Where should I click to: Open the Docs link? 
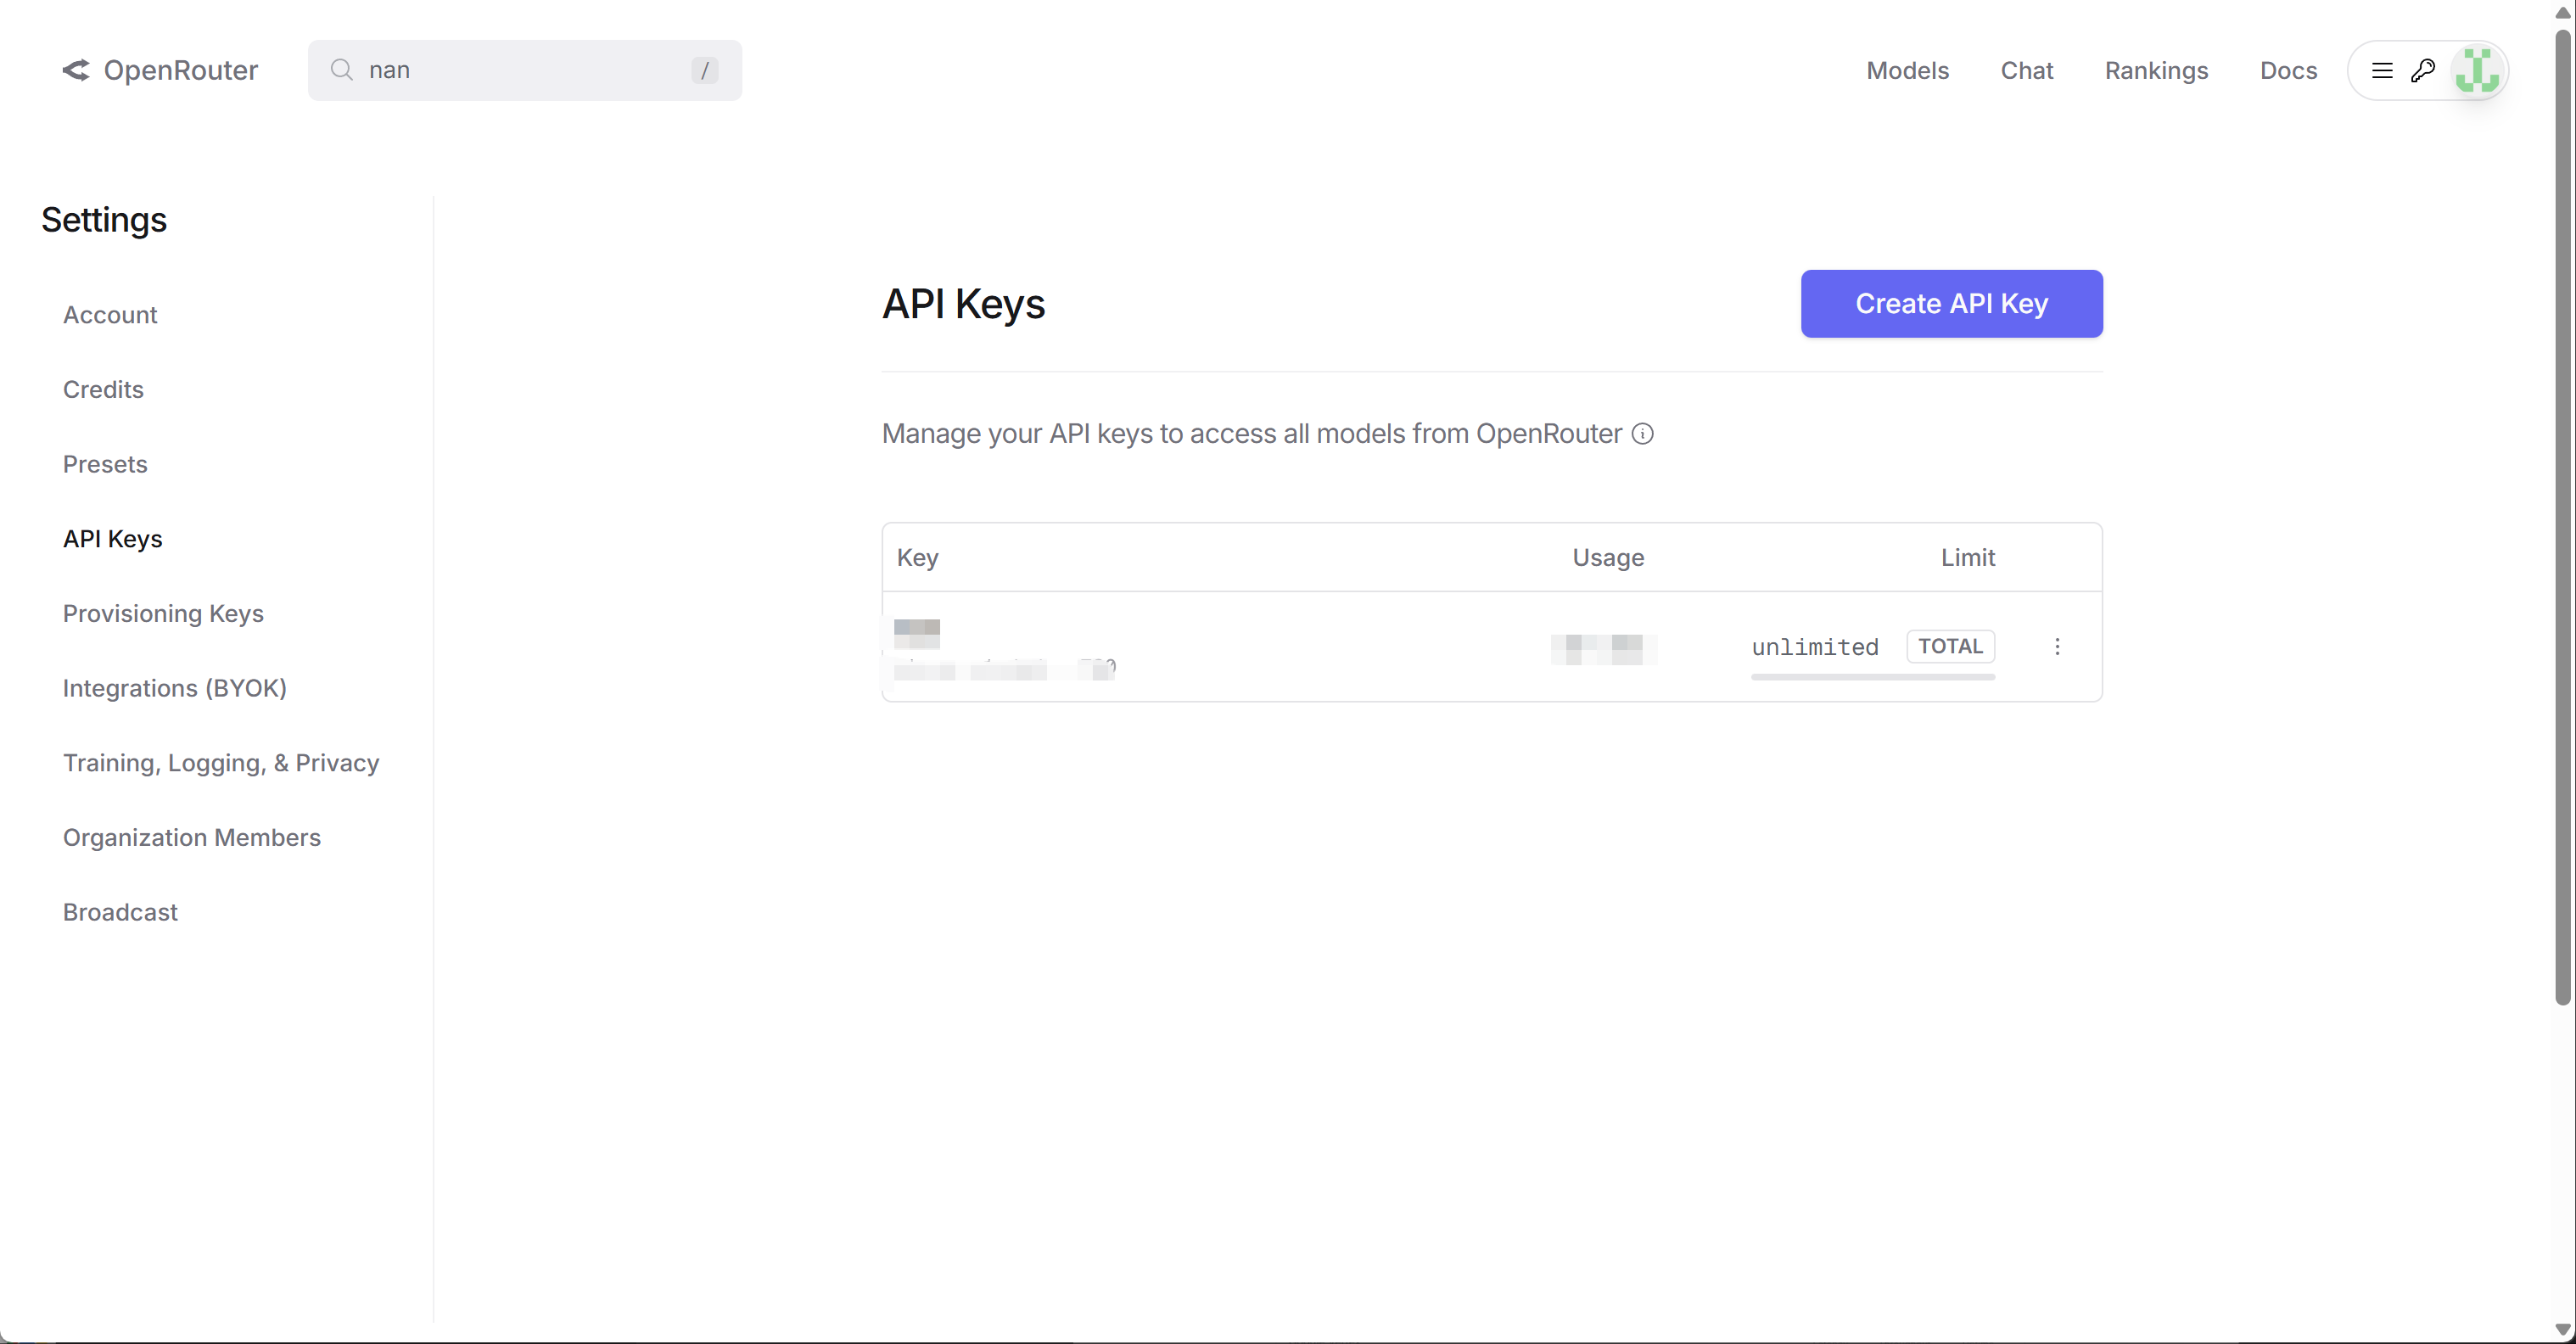tap(2288, 70)
